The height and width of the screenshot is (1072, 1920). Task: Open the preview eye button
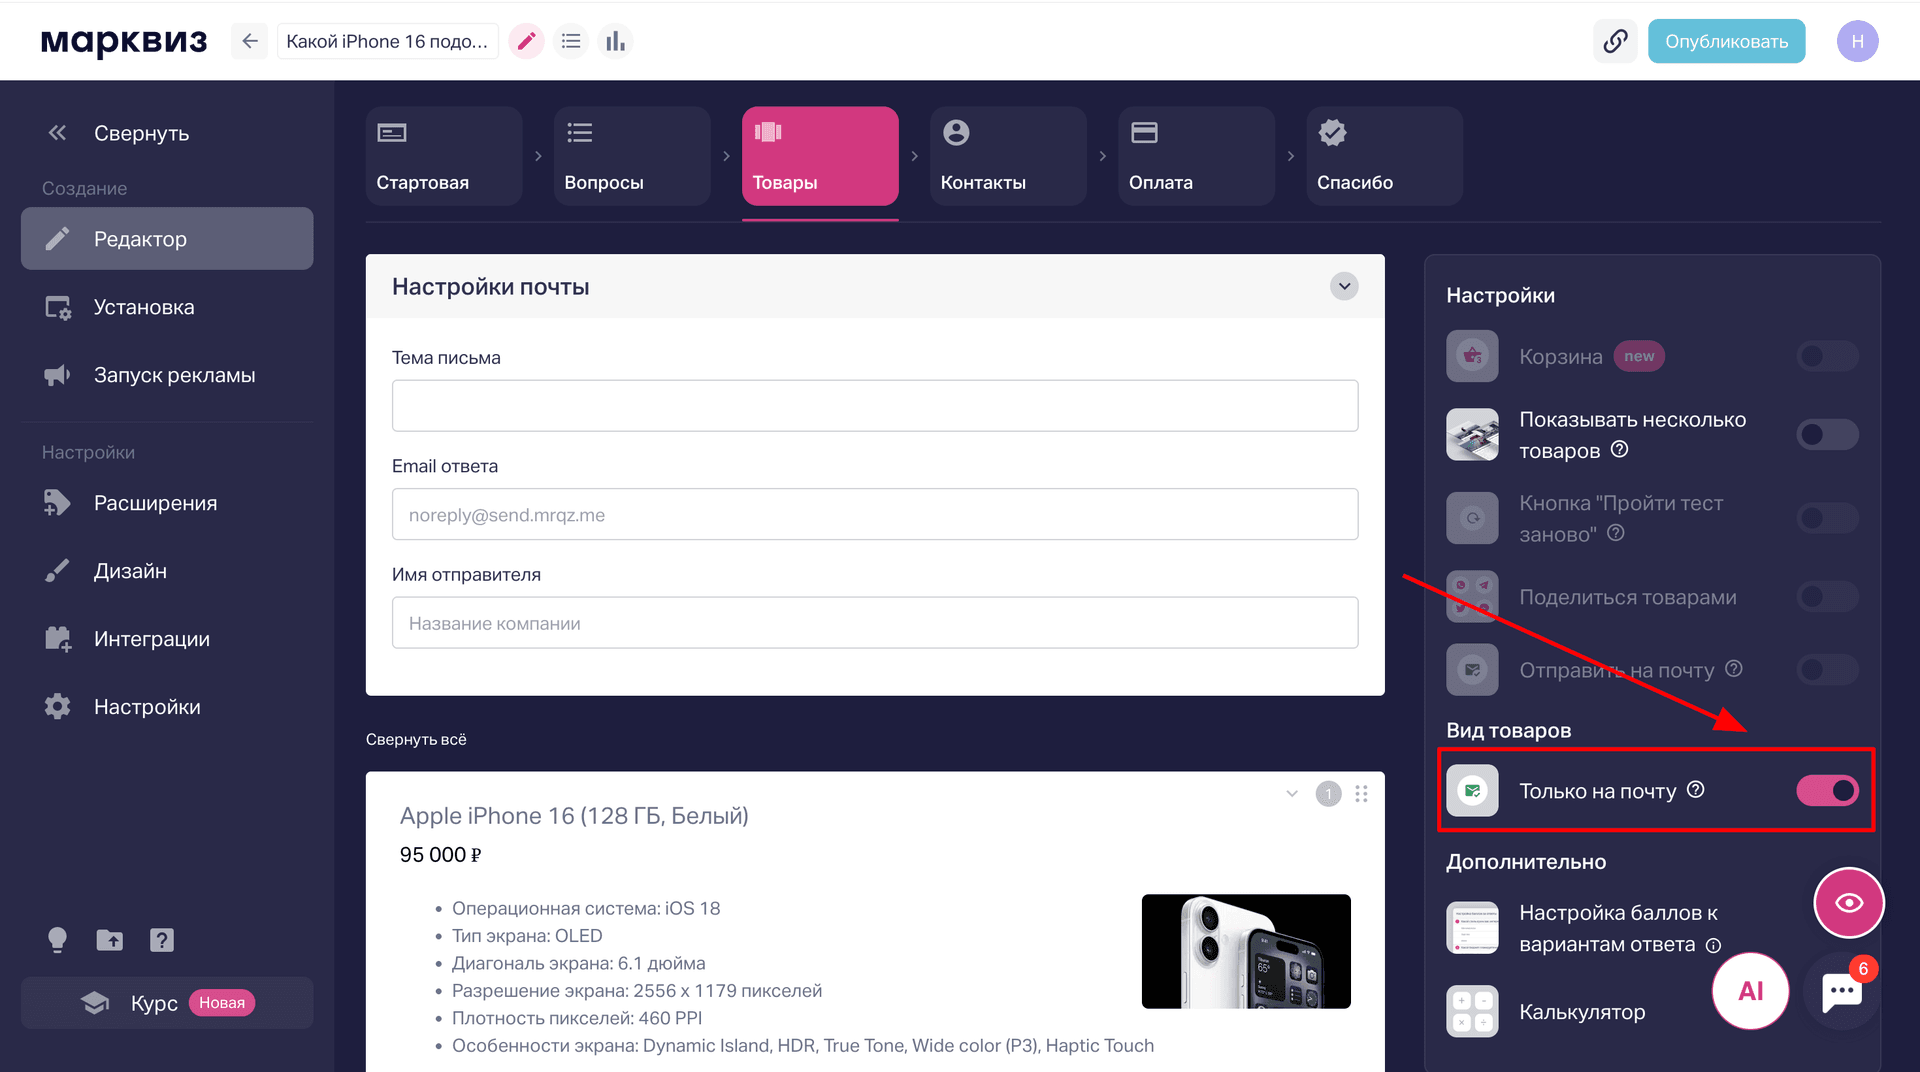coord(1849,902)
